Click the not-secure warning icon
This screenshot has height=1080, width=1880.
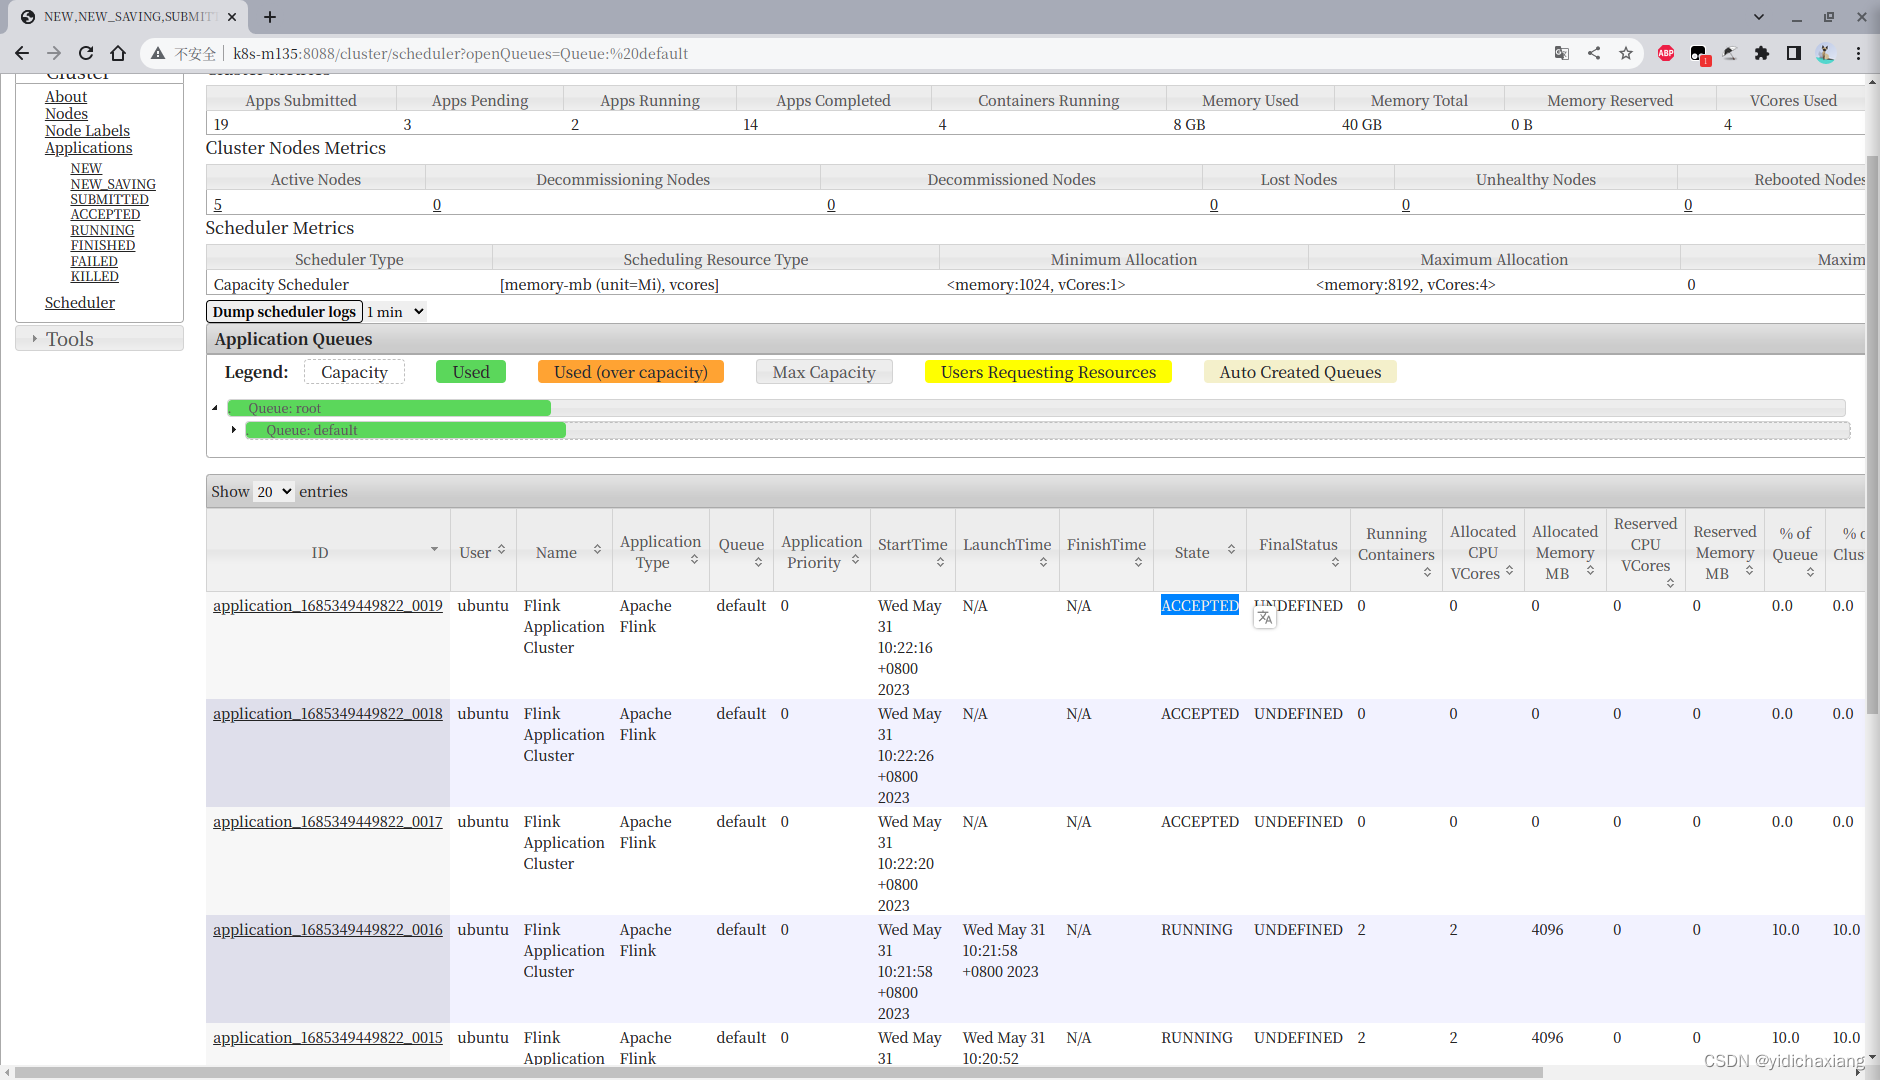158,53
